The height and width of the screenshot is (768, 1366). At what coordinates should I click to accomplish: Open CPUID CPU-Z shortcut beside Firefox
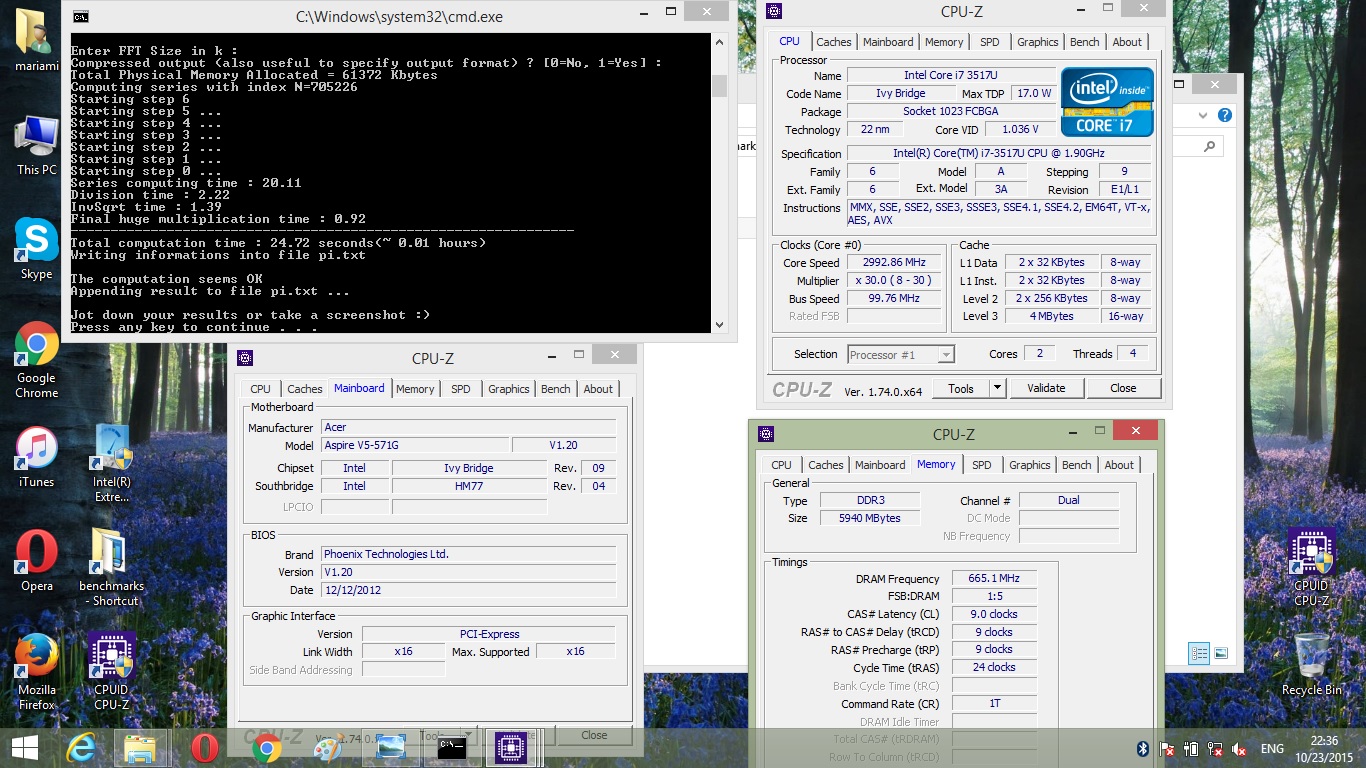pos(111,672)
